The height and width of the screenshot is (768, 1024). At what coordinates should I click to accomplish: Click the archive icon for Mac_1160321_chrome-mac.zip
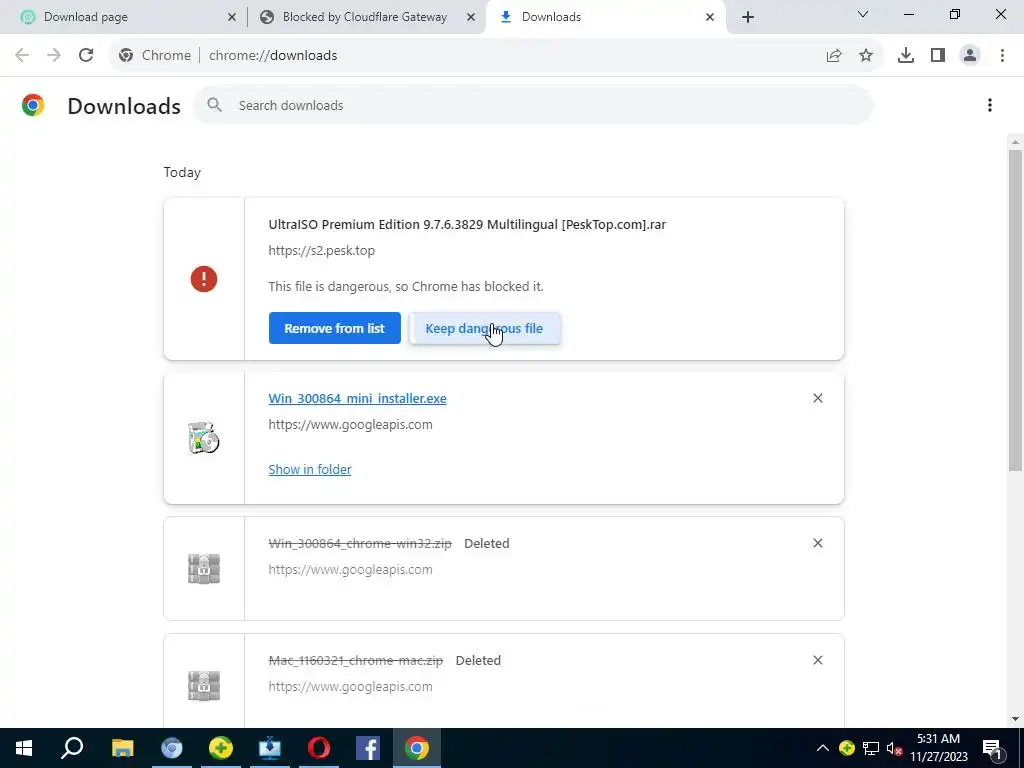click(204, 686)
